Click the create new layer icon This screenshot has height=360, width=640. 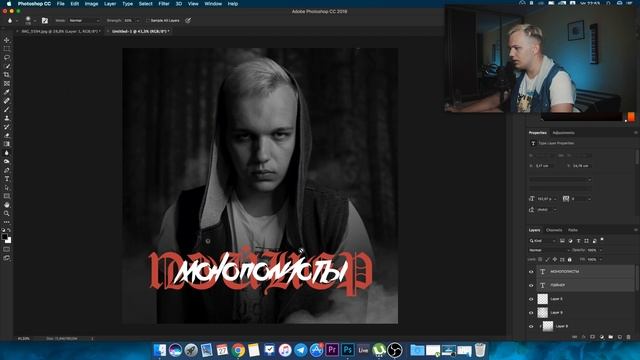pos(620,337)
